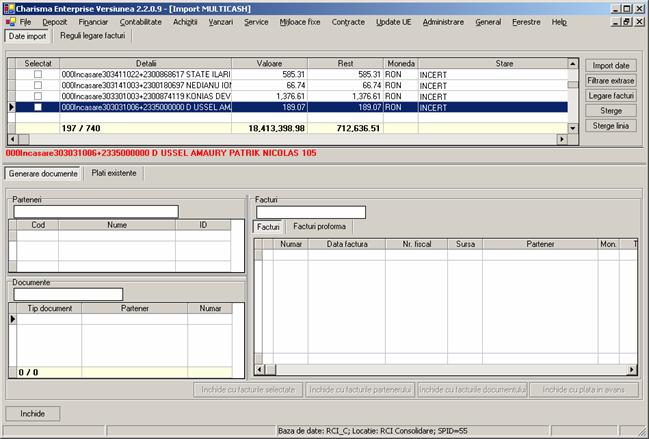649x439 pixels.
Task: Click left scroll arrow under Facturi grid
Action: [259, 371]
